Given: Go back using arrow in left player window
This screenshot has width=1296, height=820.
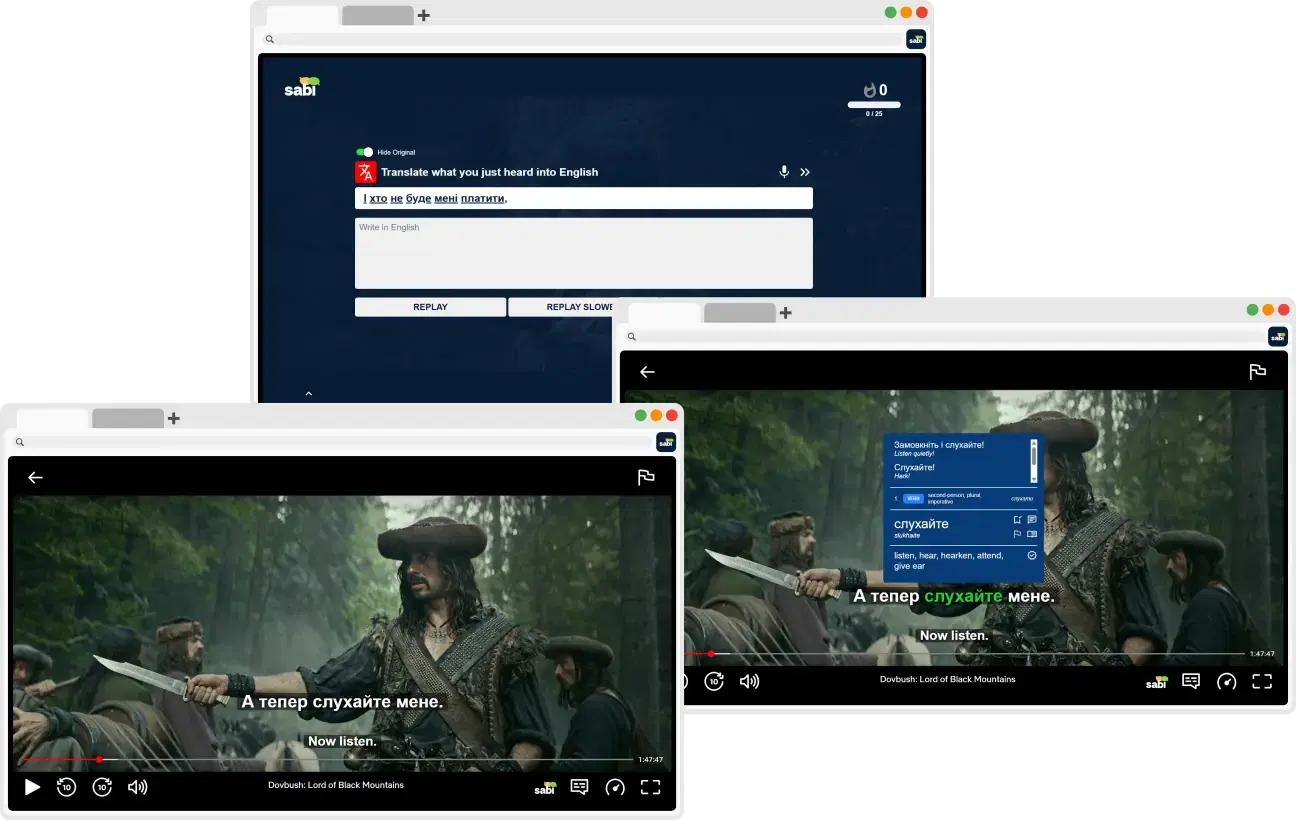Looking at the screenshot, I should [x=35, y=477].
